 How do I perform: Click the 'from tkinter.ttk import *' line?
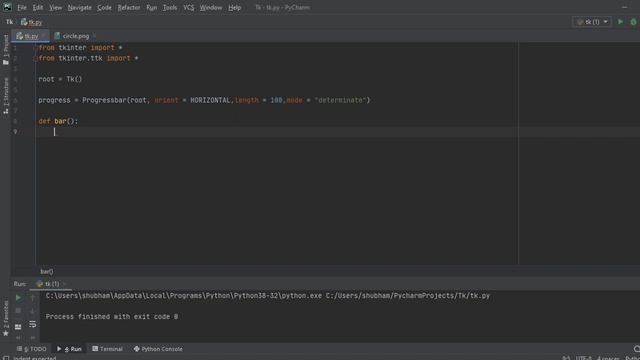88,58
